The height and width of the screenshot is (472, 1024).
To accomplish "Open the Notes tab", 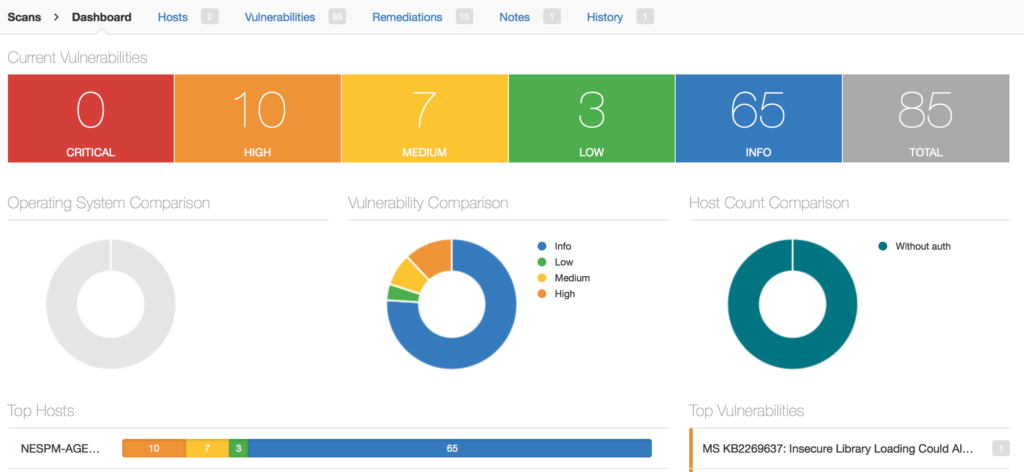I will [x=514, y=18].
